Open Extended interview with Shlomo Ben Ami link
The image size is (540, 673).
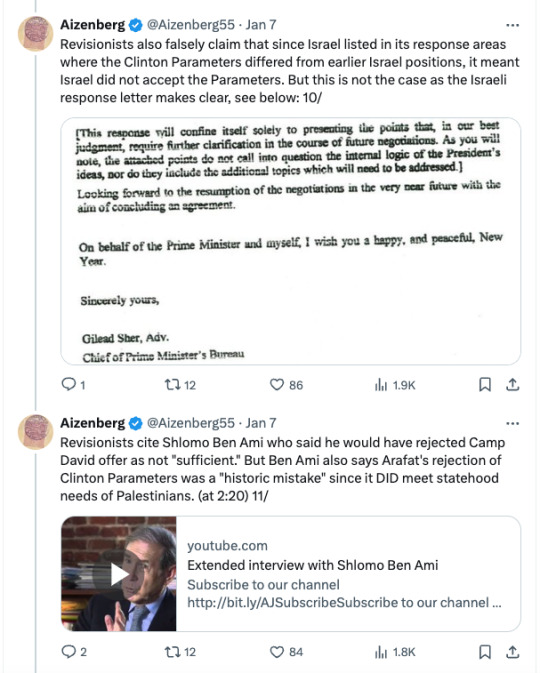(312, 565)
